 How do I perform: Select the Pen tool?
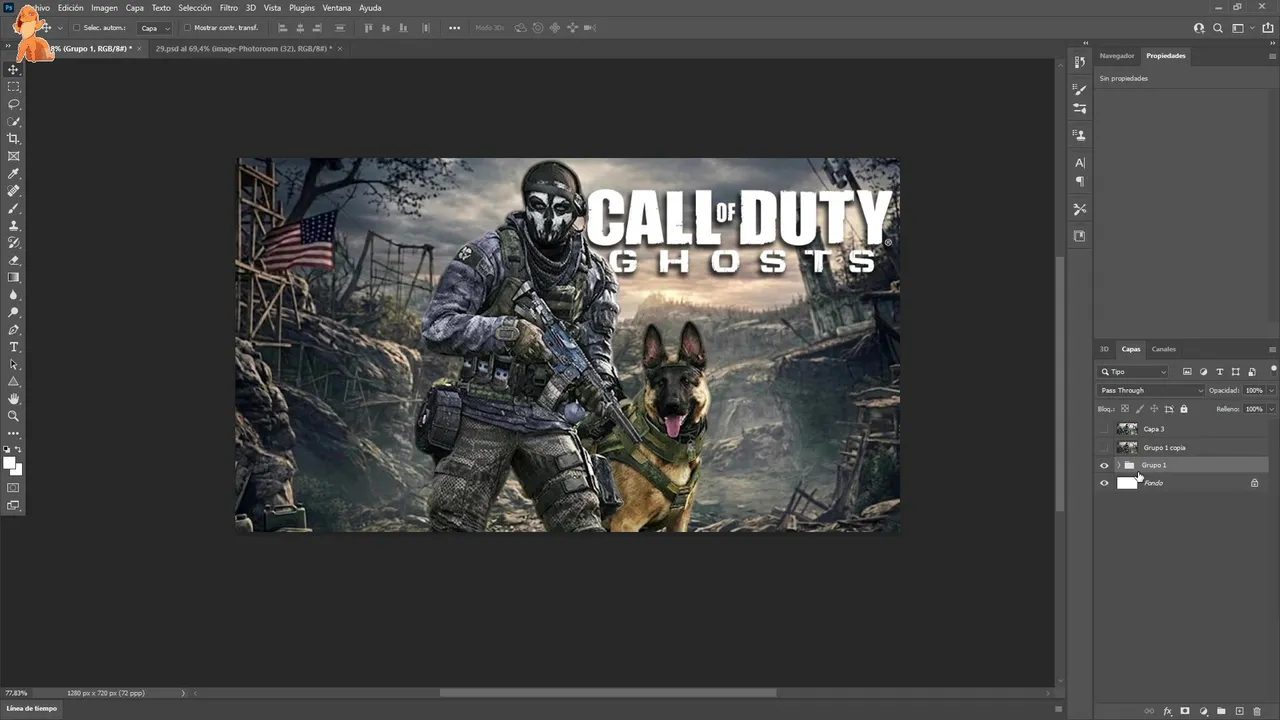click(x=14, y=330)
